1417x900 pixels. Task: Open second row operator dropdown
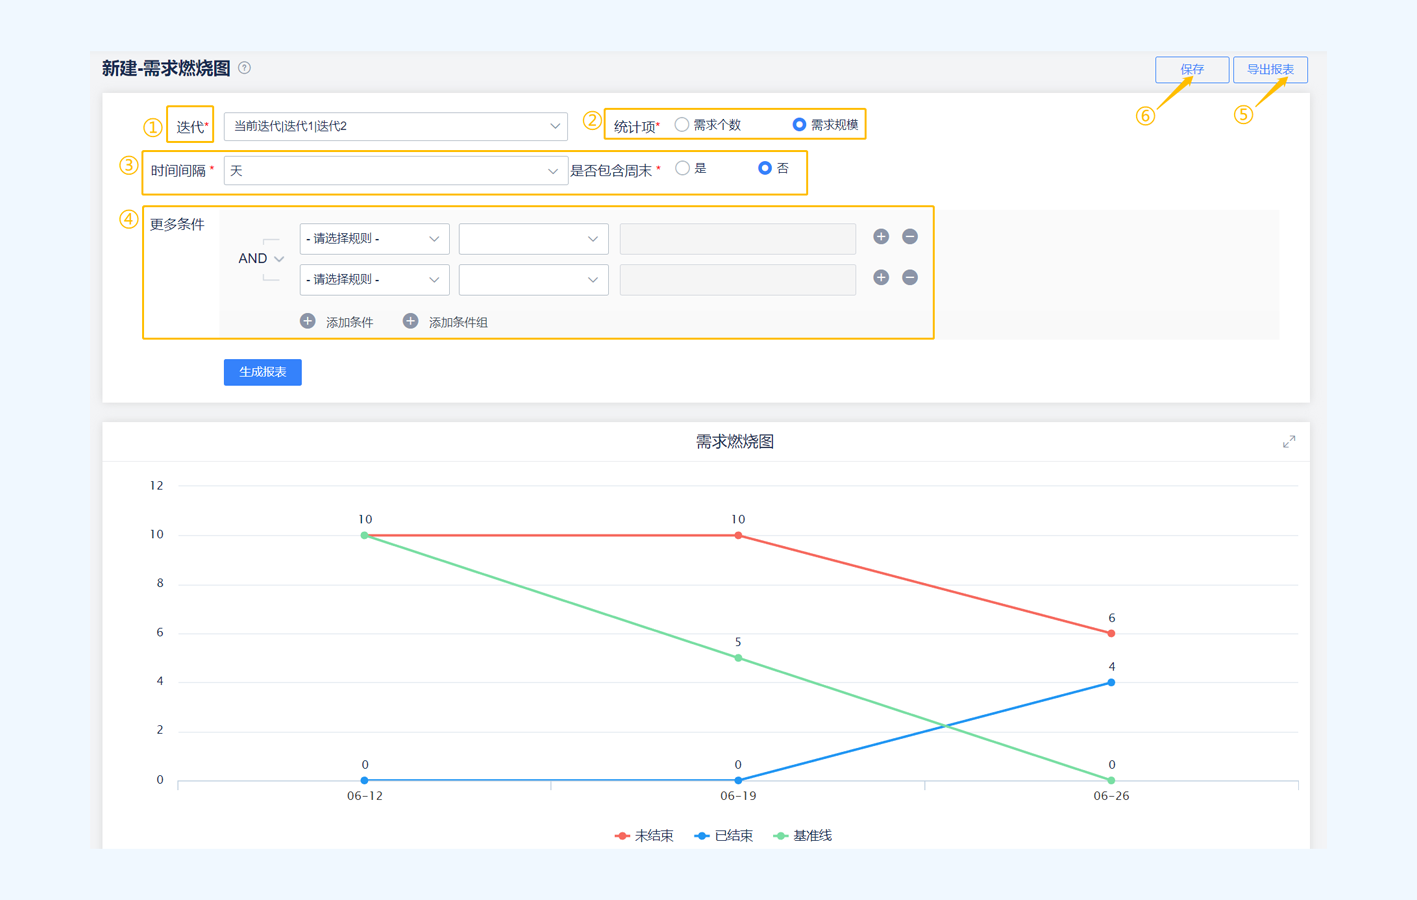(x=533, y=280)
